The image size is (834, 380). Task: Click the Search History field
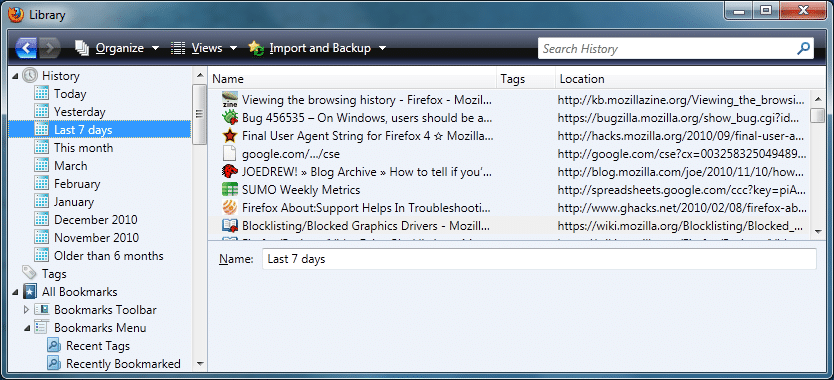click(x=675, y=49)
